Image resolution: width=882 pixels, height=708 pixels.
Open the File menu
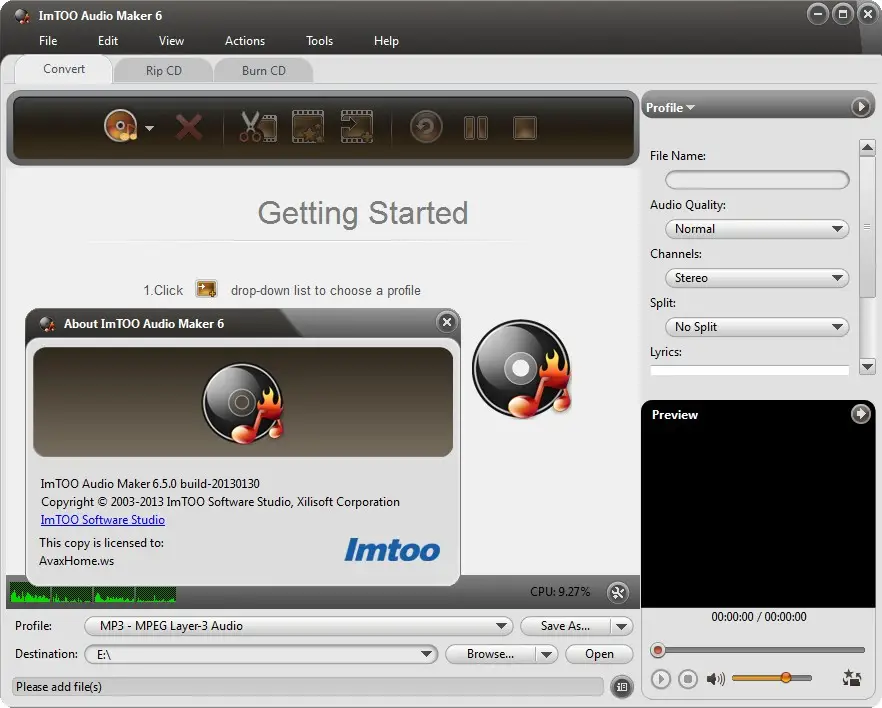pos(48,40)
